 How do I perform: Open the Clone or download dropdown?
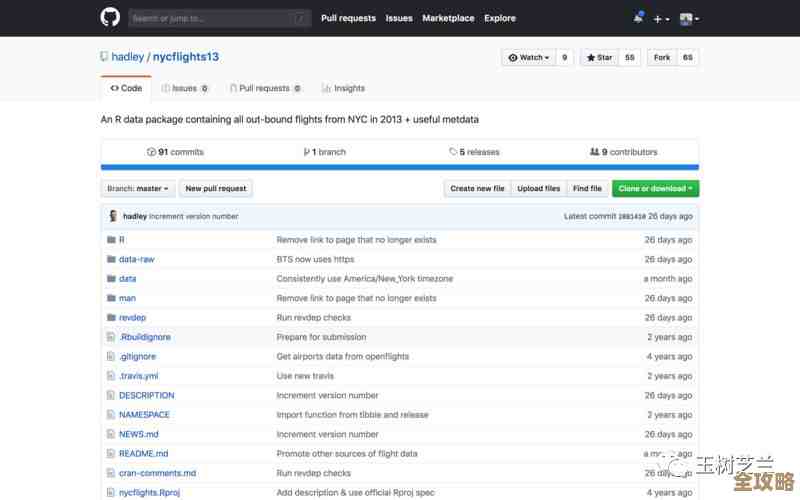pos(655,188)
